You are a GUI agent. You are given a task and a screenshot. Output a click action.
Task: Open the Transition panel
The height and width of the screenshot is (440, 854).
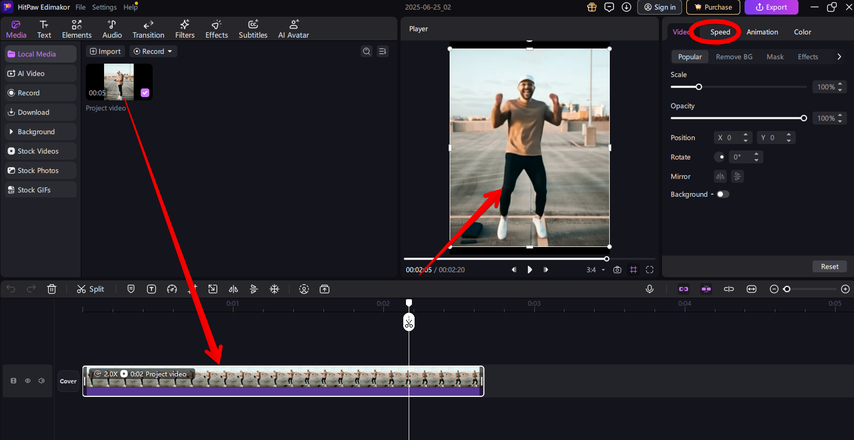pyautogui.click(x=148, y=29)
